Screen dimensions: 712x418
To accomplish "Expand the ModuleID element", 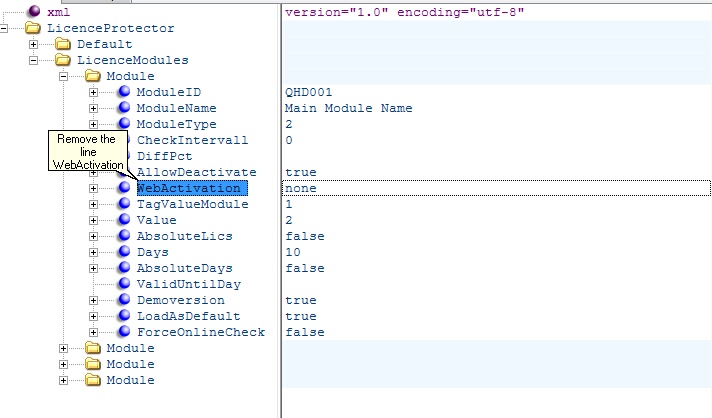I will tap(93, 92).
